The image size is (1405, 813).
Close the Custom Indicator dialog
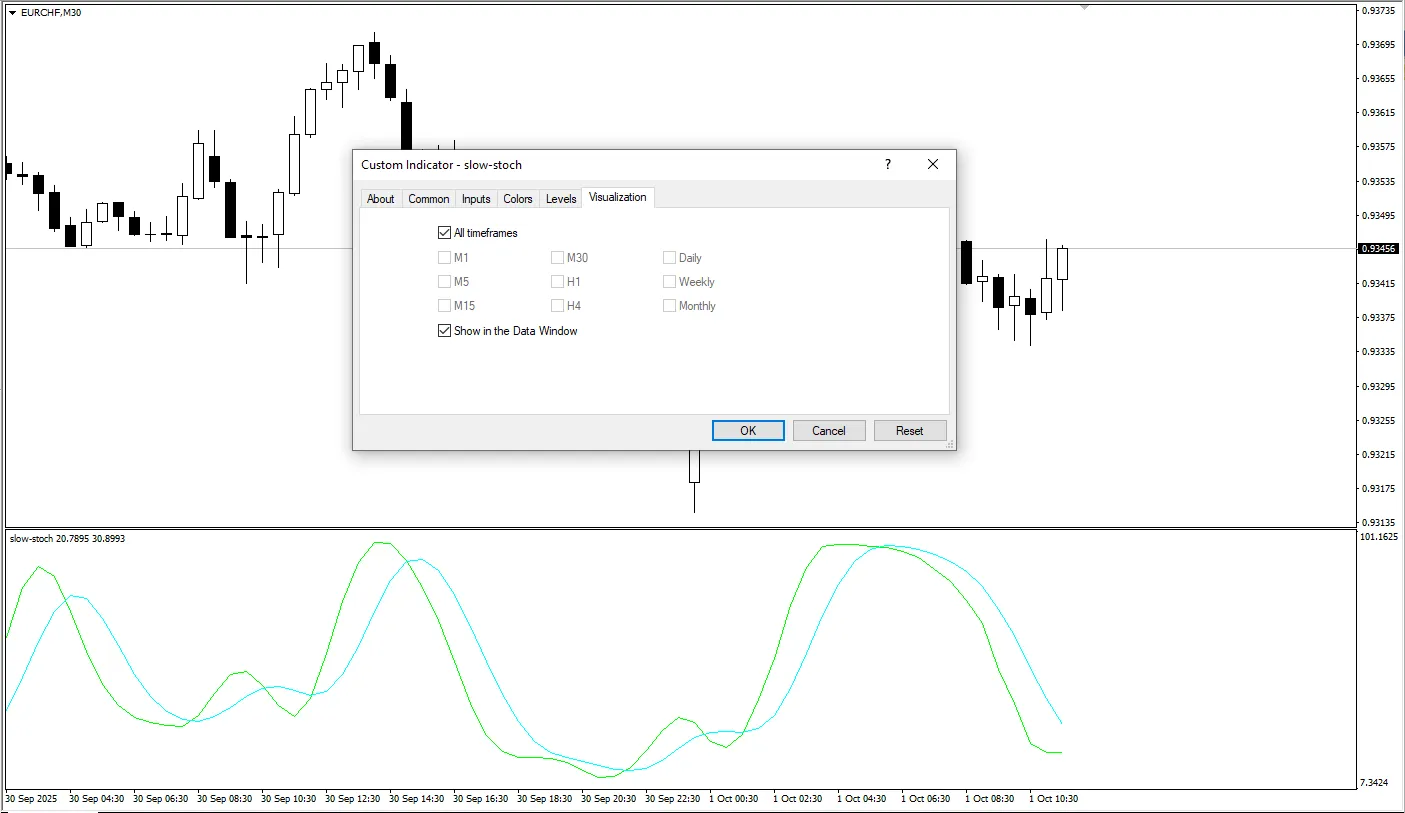click(x=933, y=165)
